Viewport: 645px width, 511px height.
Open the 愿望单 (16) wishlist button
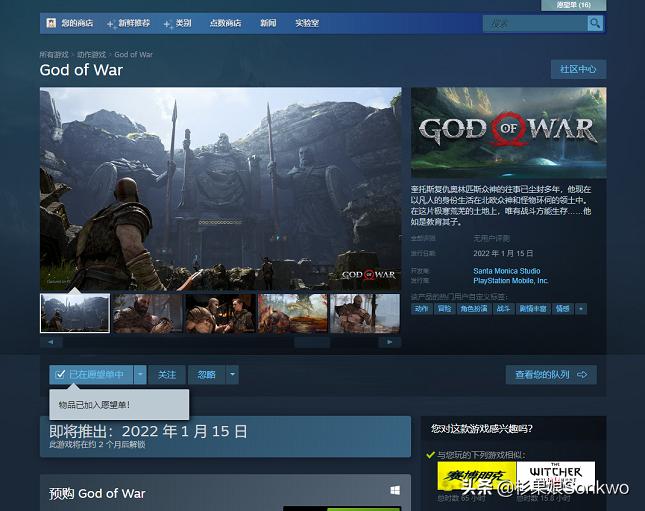(573, 5)
